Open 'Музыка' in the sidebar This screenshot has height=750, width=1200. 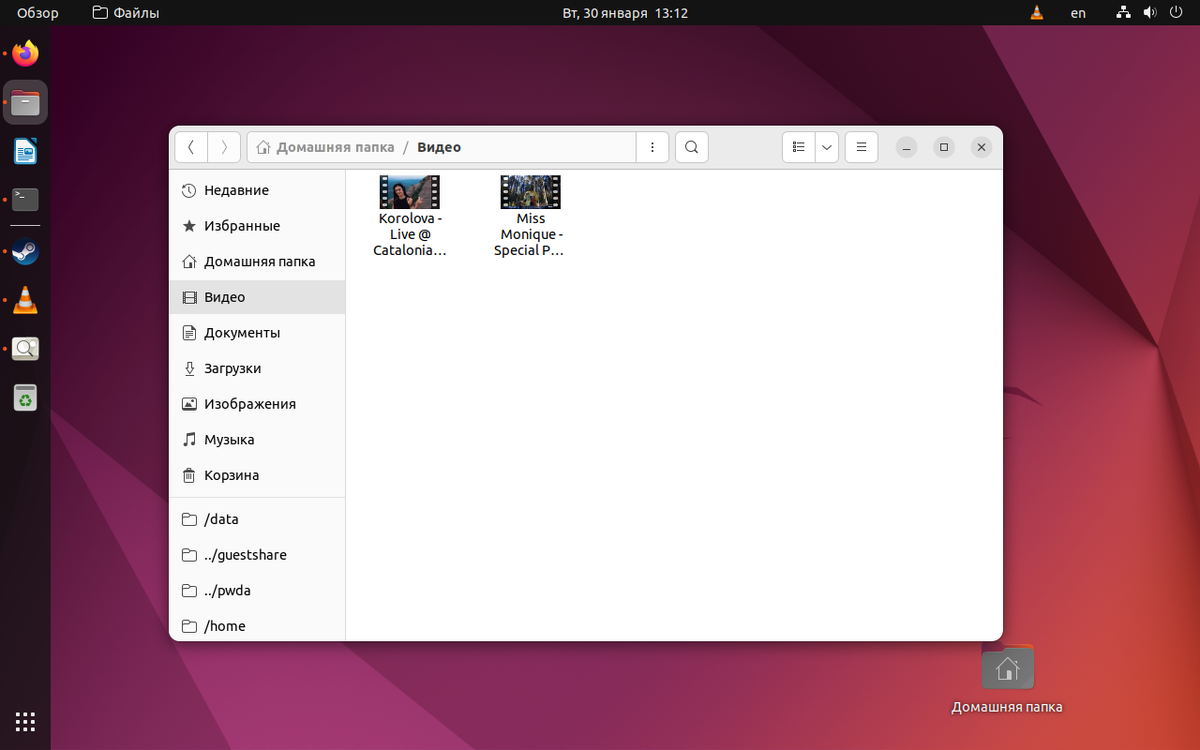[257, 440]
